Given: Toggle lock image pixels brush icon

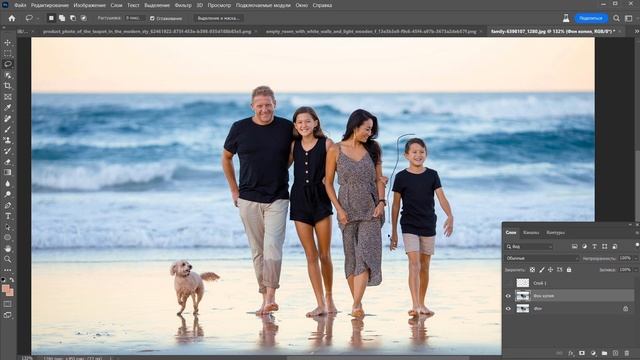Looking at the screenshot, I should coord(542,270).
